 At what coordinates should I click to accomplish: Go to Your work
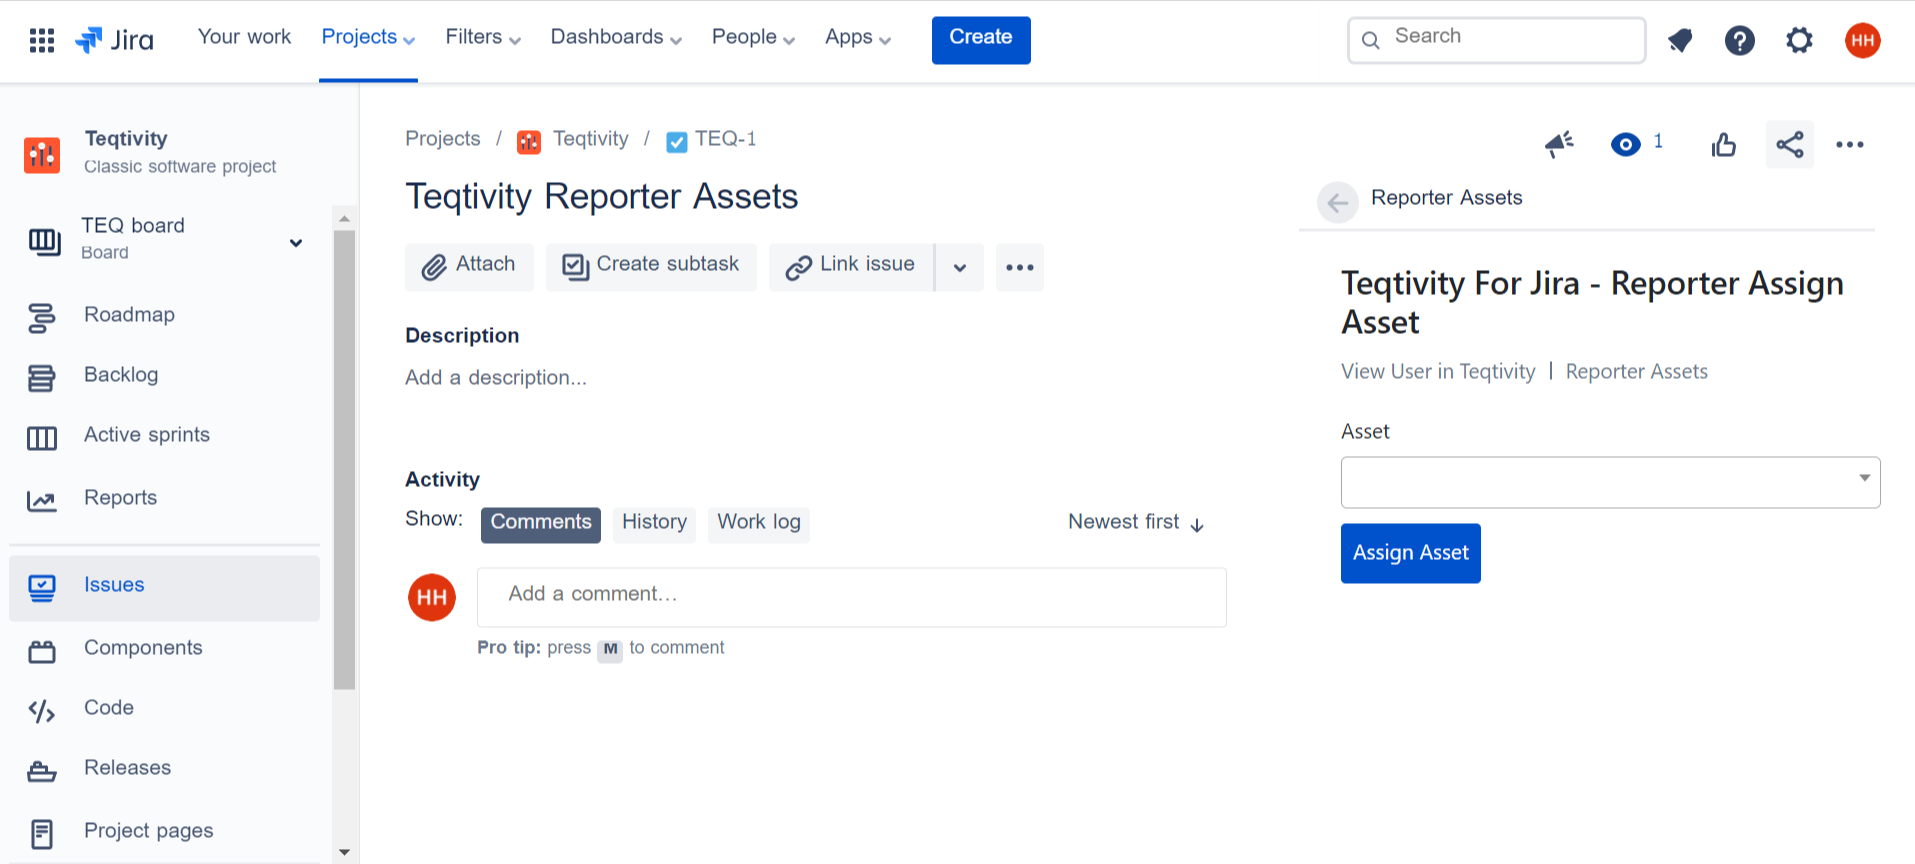coord(244,37)
